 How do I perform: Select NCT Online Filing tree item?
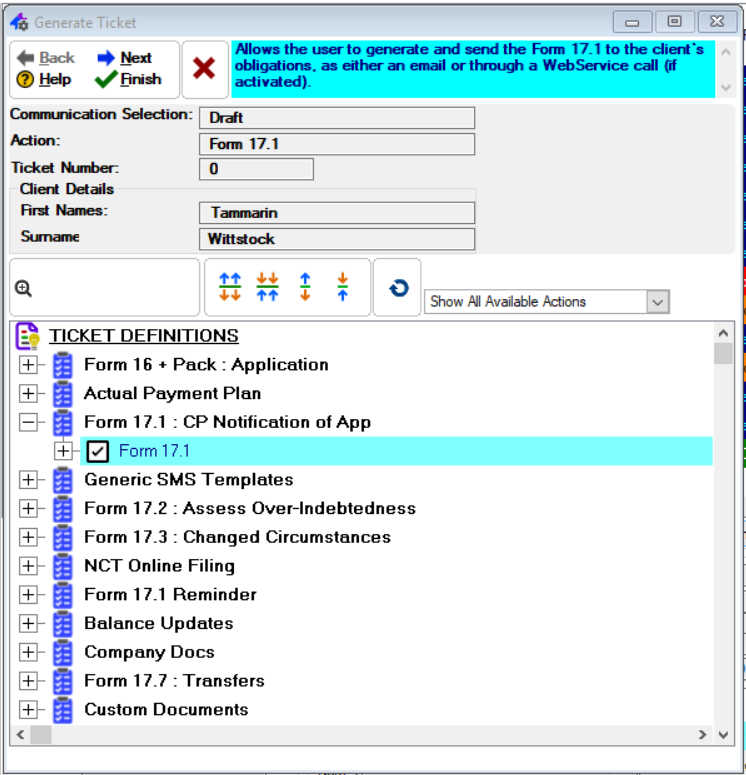point(159,566)
